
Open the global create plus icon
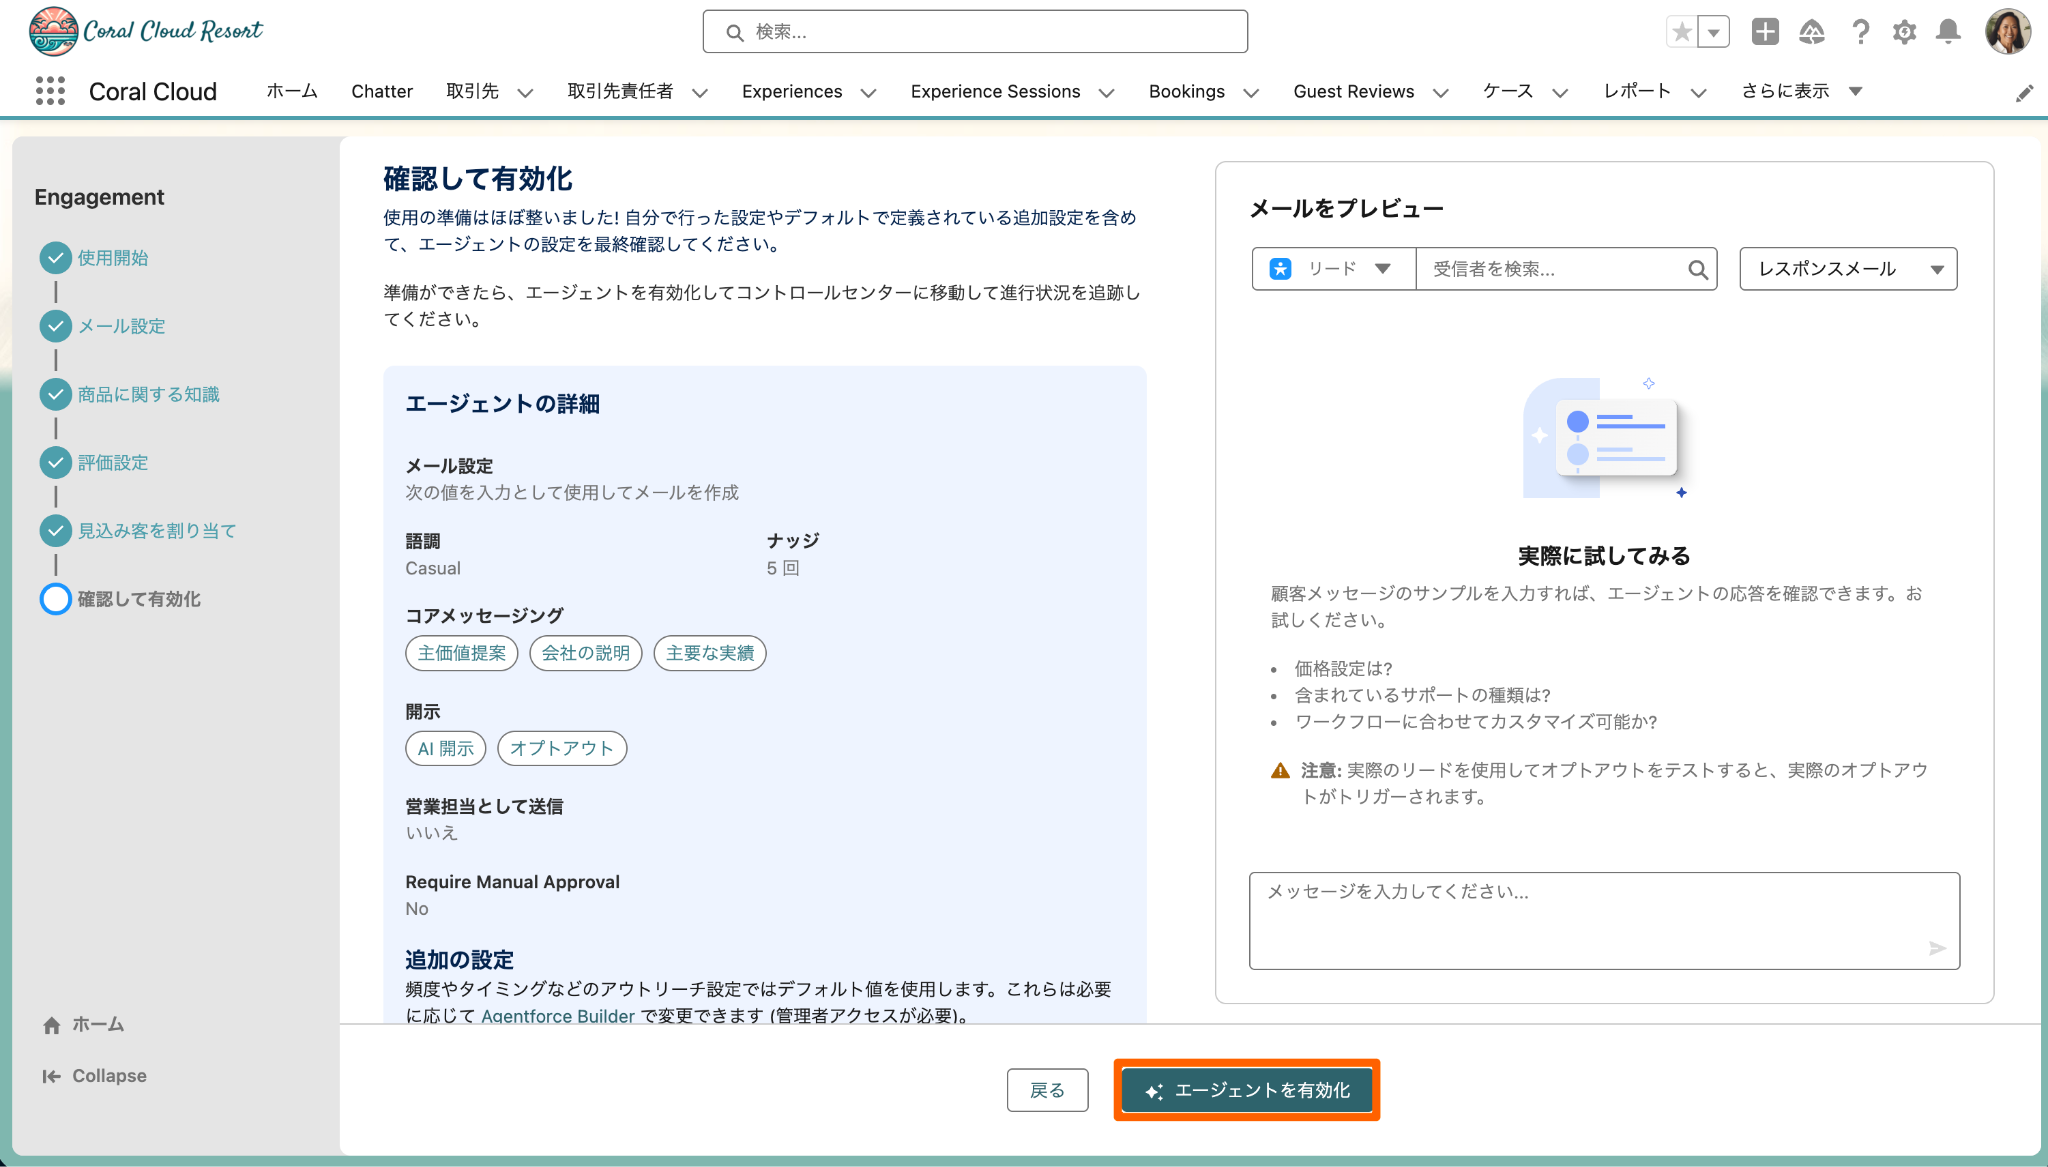[1765, 32]
